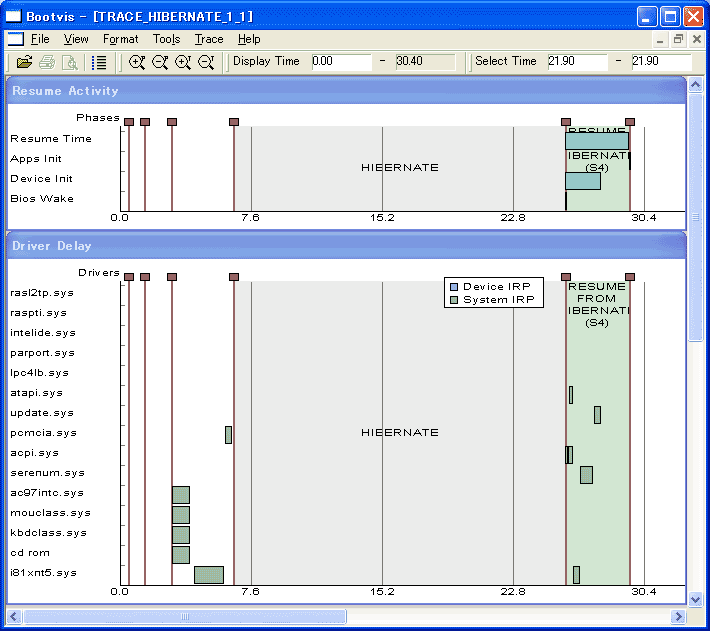Open the File menu
The height and width of the screenshot is (631, 710).
pyautogui.click(x=40, y=39)
